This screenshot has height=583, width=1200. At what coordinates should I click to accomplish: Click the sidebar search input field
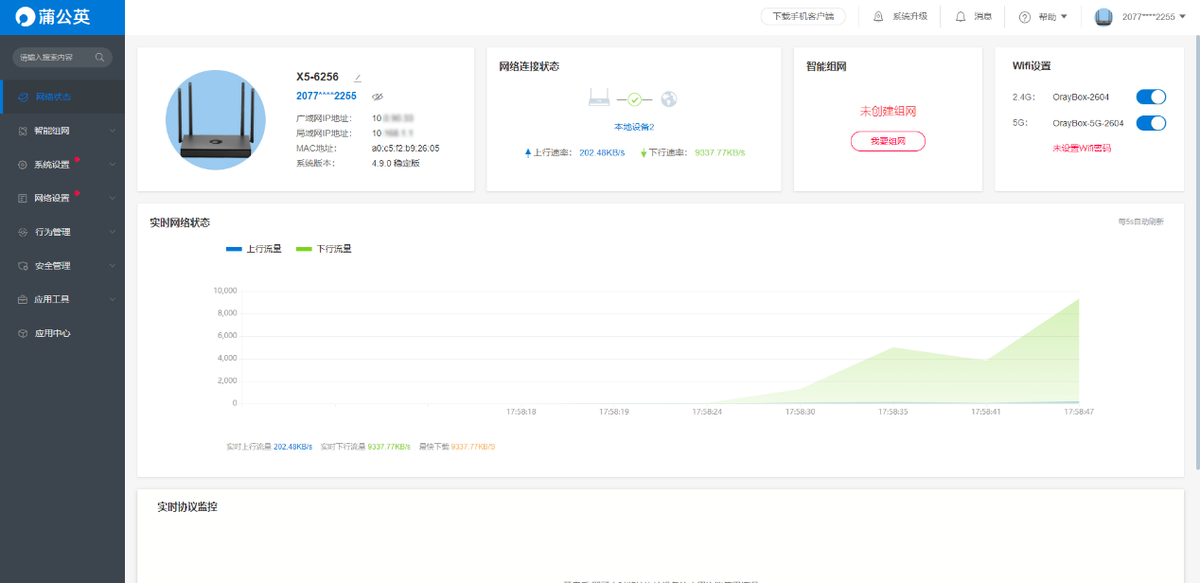pos(55,58)
